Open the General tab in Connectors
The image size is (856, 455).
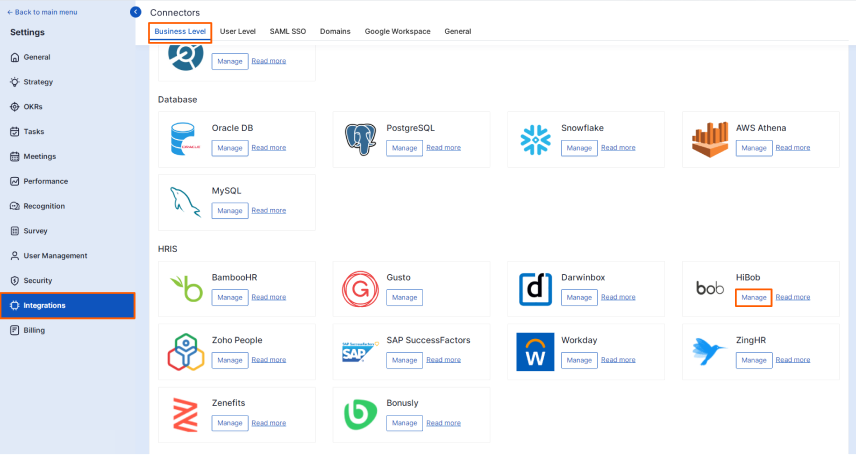pos(457,32)
